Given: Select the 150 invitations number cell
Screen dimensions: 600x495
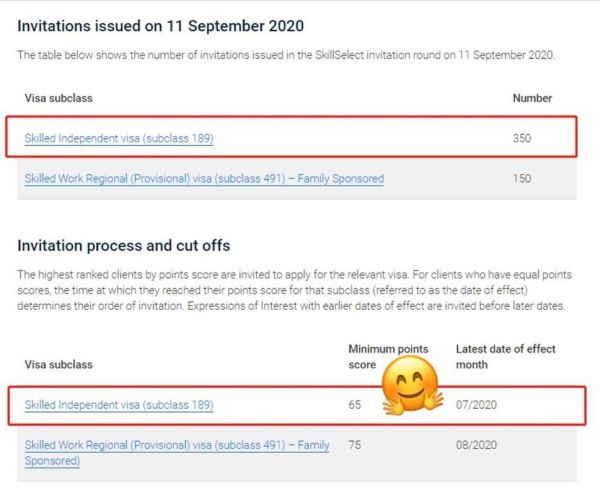Looking at the screenshot, I should pyautogui.click(x=521, y=179).
